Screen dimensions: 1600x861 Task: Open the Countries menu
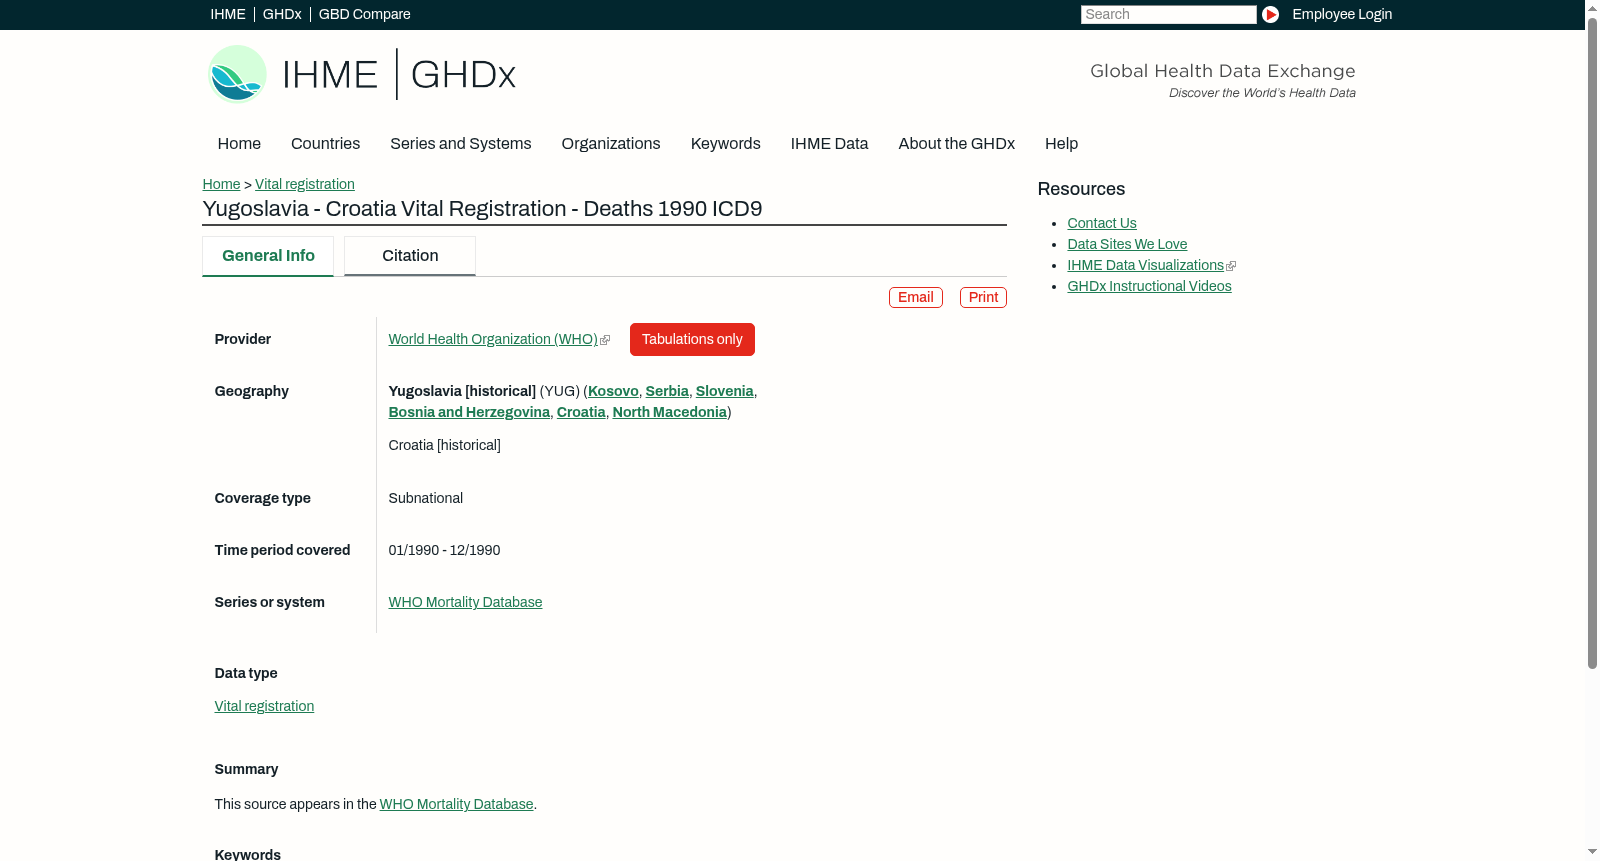[x=325, y=144]
